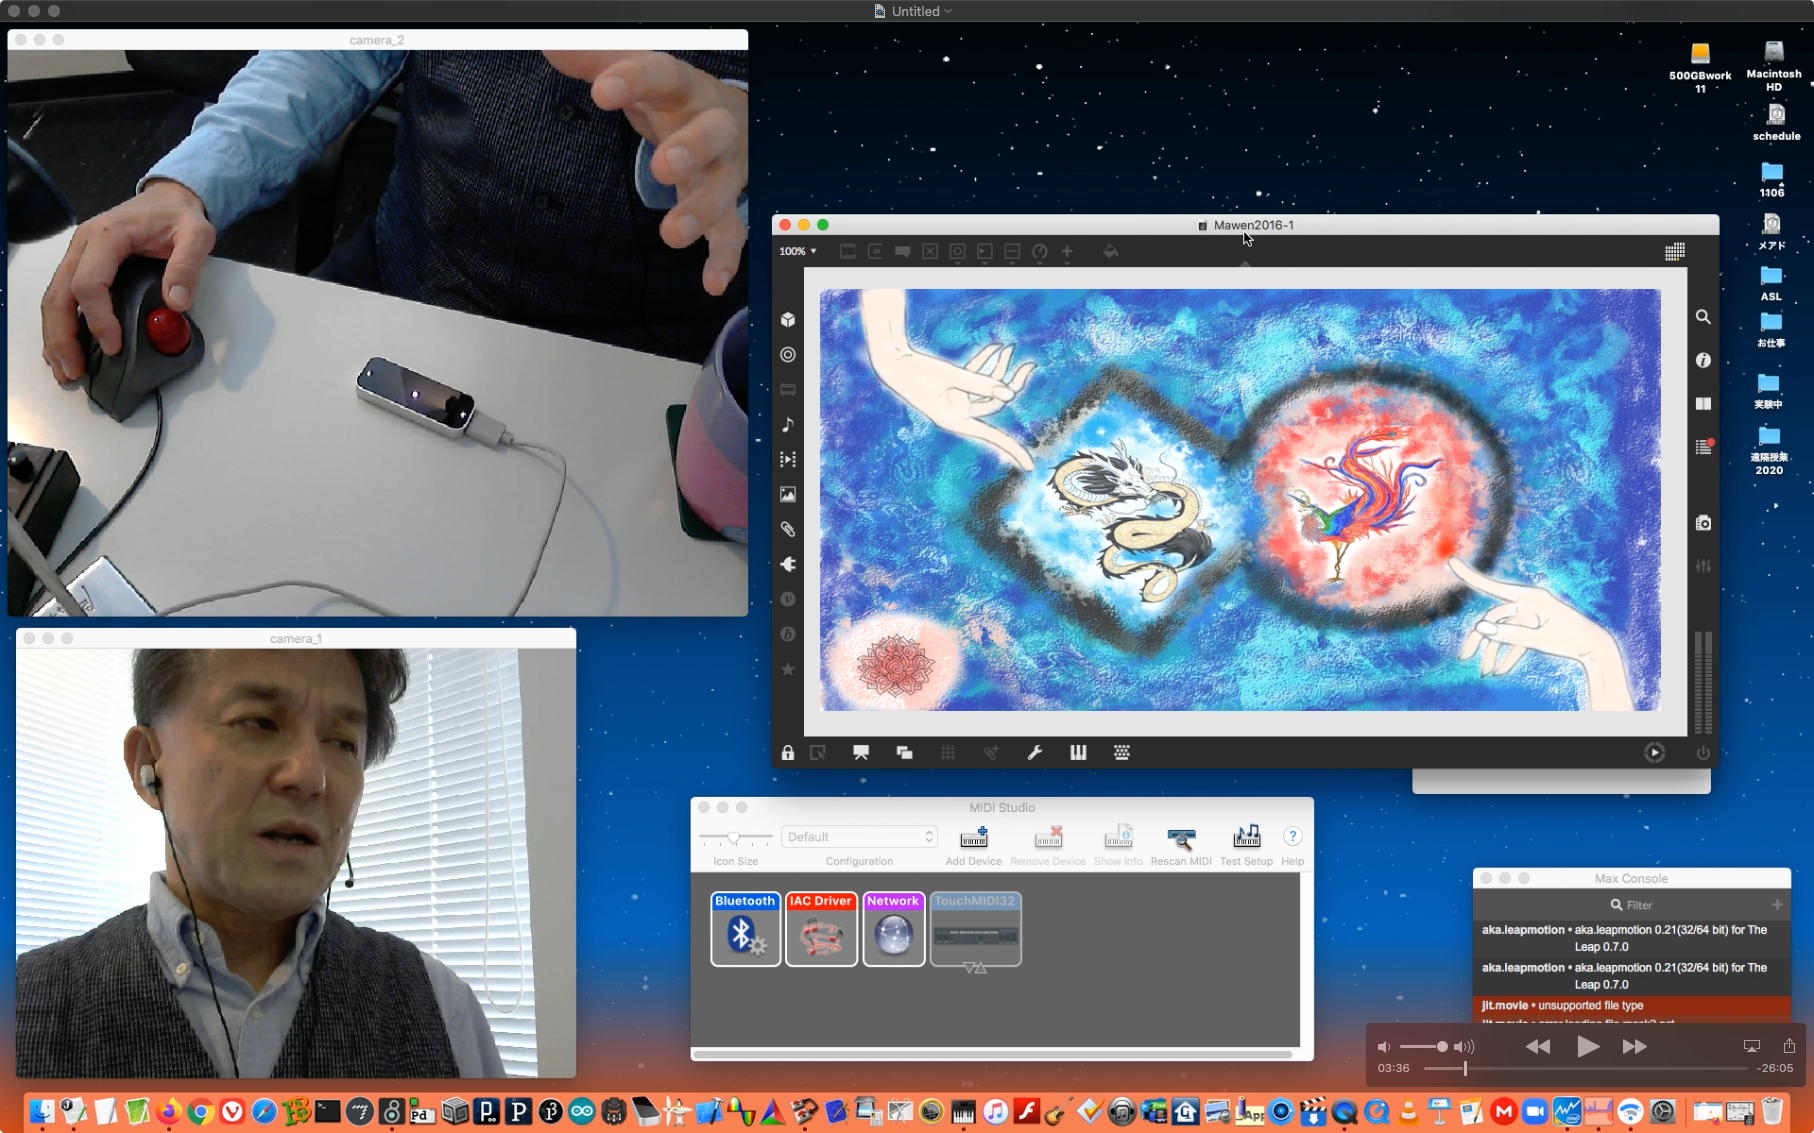Click the plus button in Max Console
The image size is (1814, 1133).
pyautogui.click(x=1777, y=905)
